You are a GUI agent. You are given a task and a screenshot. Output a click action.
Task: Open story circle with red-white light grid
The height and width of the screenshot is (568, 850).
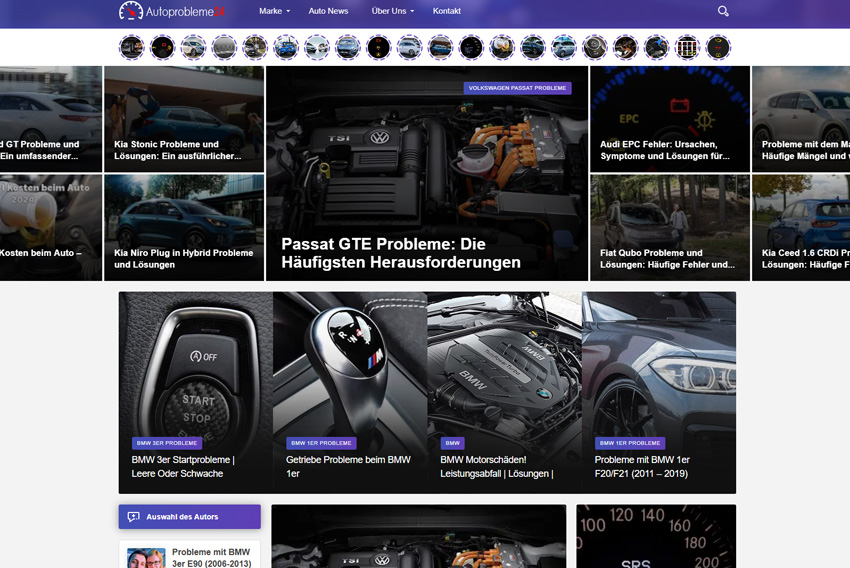[x=687, y=48]
